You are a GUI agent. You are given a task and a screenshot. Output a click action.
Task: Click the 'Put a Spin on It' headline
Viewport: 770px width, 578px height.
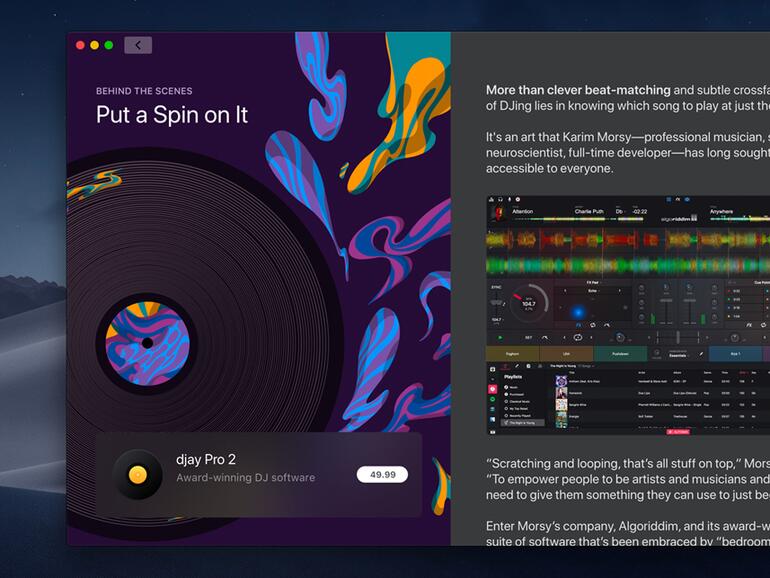click(x=172, y=115)
